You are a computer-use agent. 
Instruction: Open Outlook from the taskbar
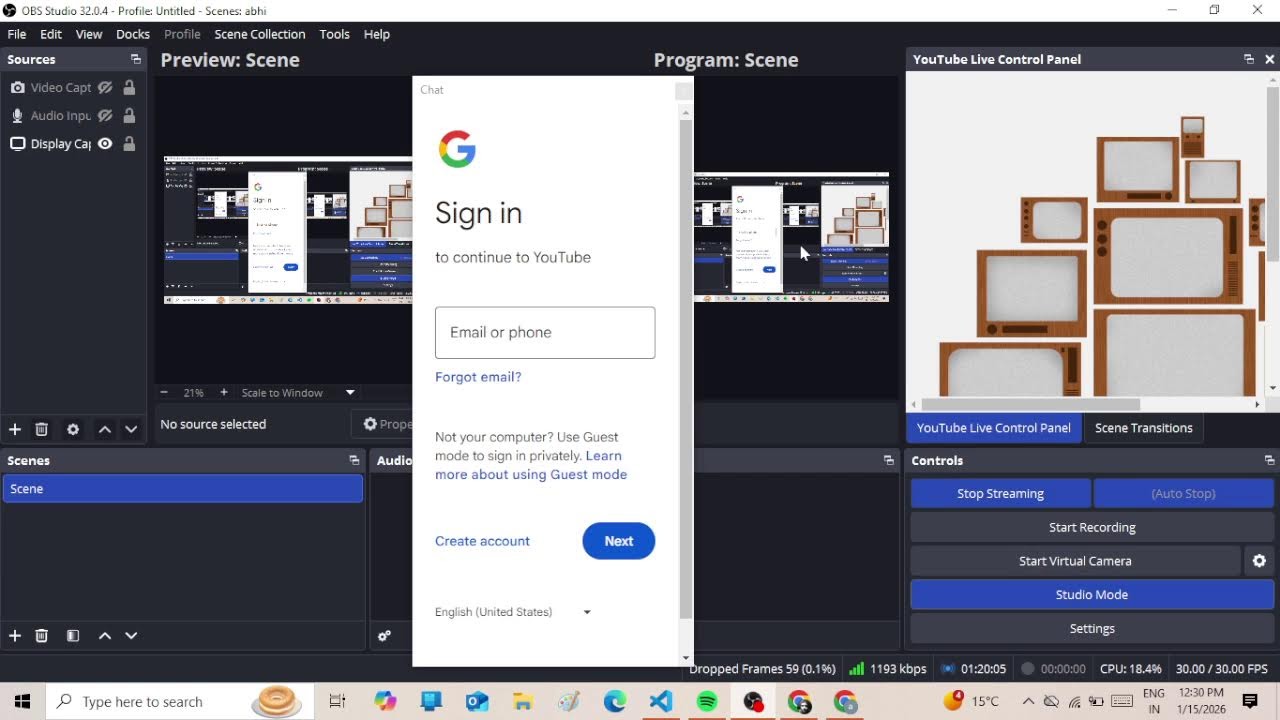point(477,702)
